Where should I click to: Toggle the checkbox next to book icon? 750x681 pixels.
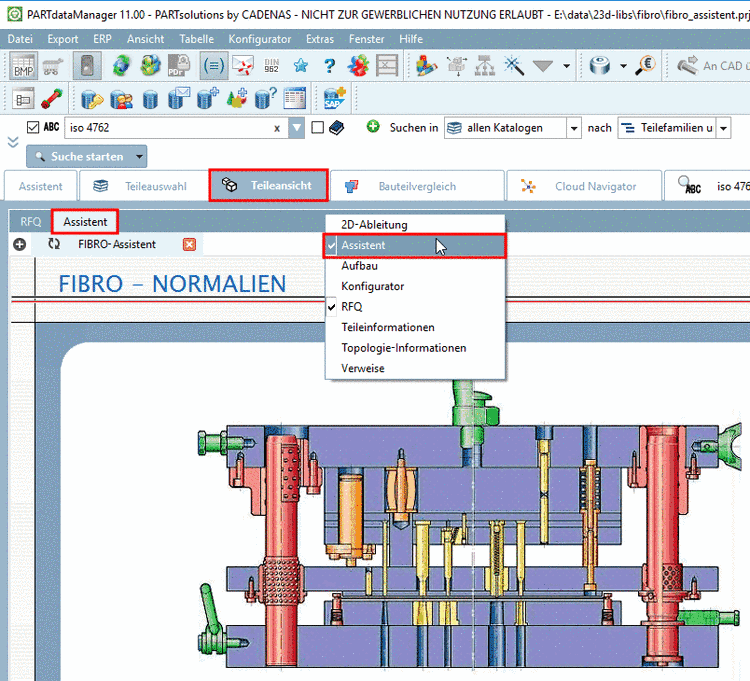[317, 128]
